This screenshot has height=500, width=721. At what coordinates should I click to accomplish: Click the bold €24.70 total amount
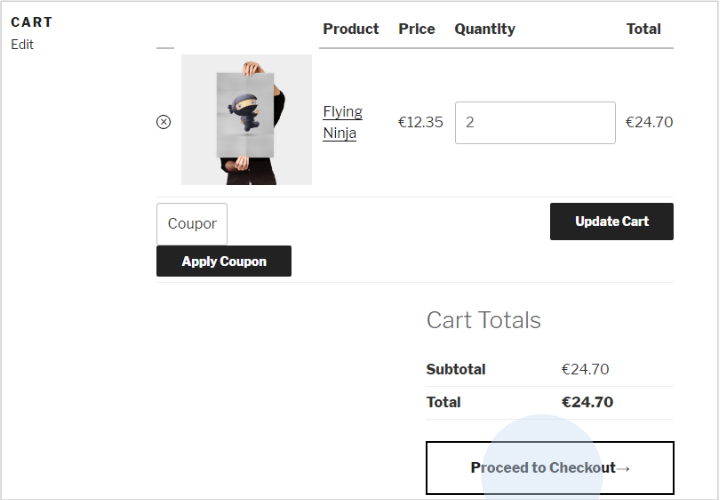coord(587,402)
